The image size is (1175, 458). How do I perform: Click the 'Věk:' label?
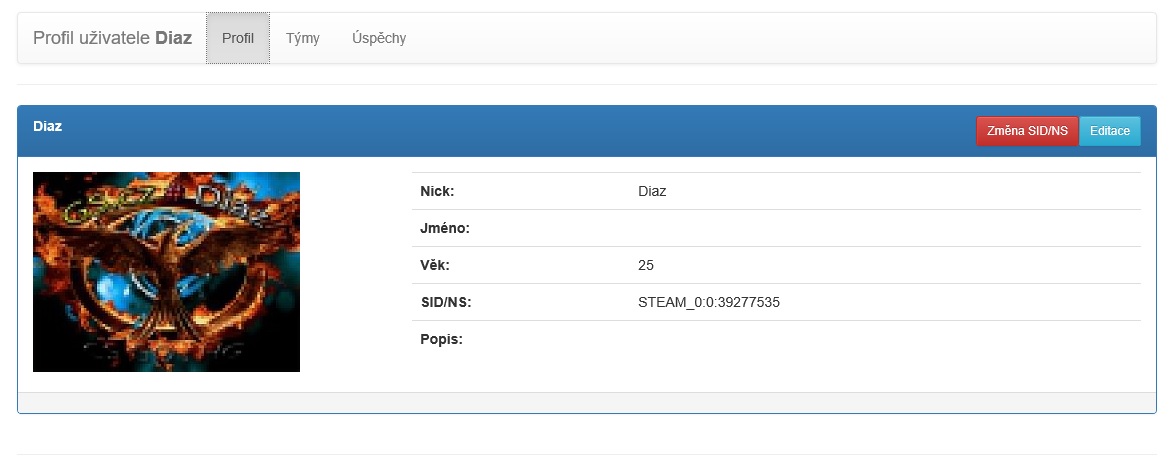point(435,265)
